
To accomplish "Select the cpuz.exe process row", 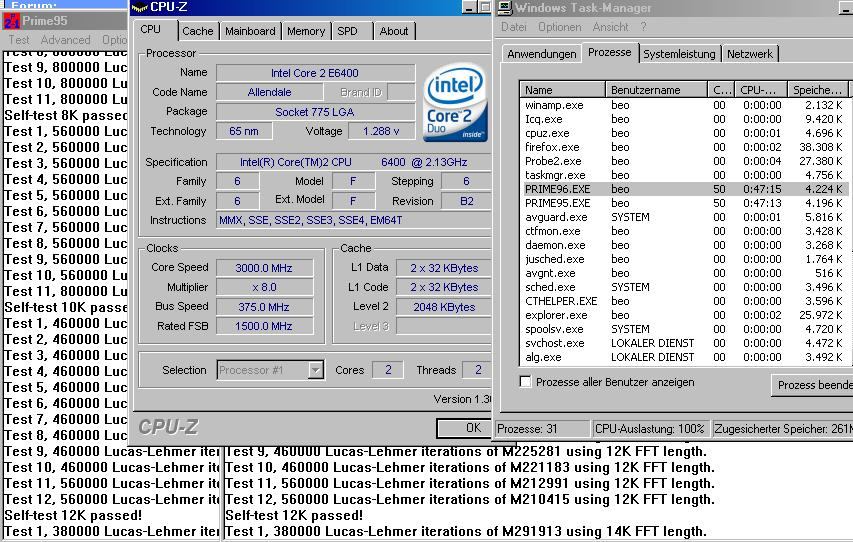I will [684, 133].
